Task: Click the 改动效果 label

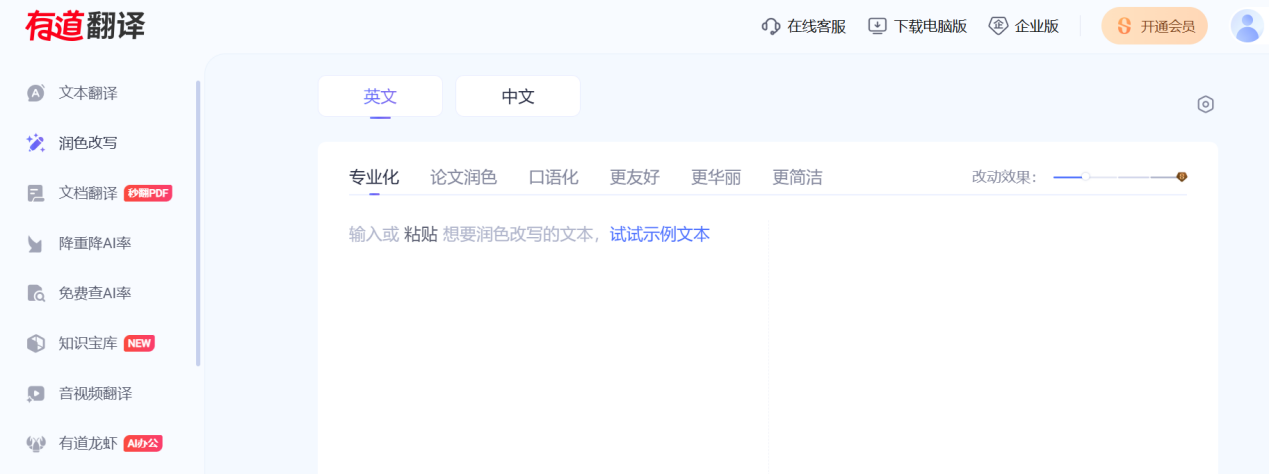Action: (x=1005, y=177)
